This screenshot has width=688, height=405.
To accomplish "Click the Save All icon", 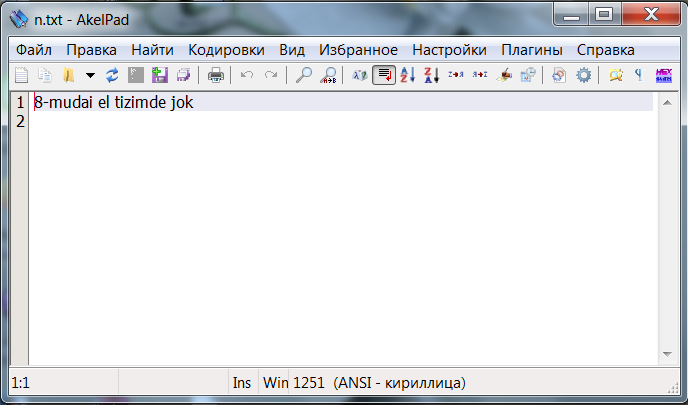I will (x=183, y=75).
